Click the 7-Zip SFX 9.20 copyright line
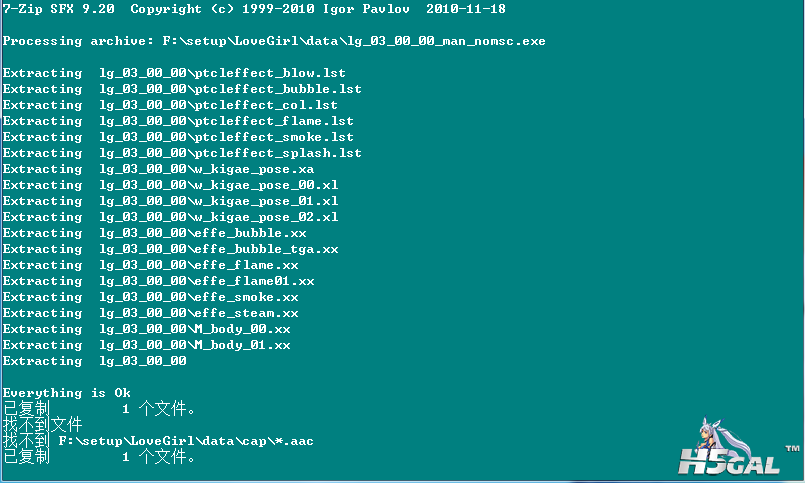The width and height of the screenshot is (805, 483). tap(254, 9)
